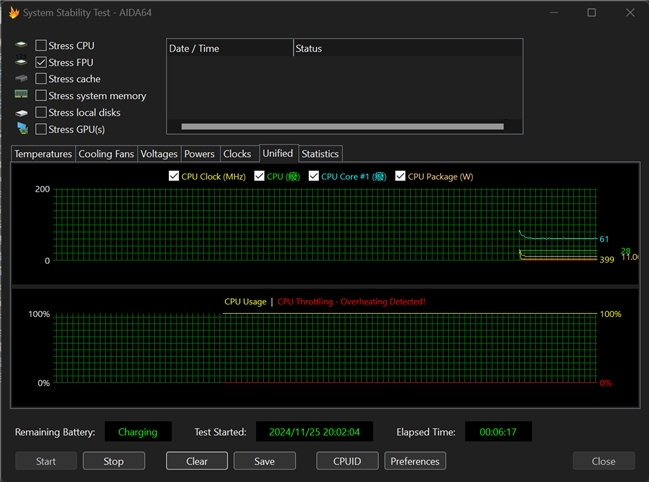
Task: Open the Voltages tab
Action: click(159, 154)
